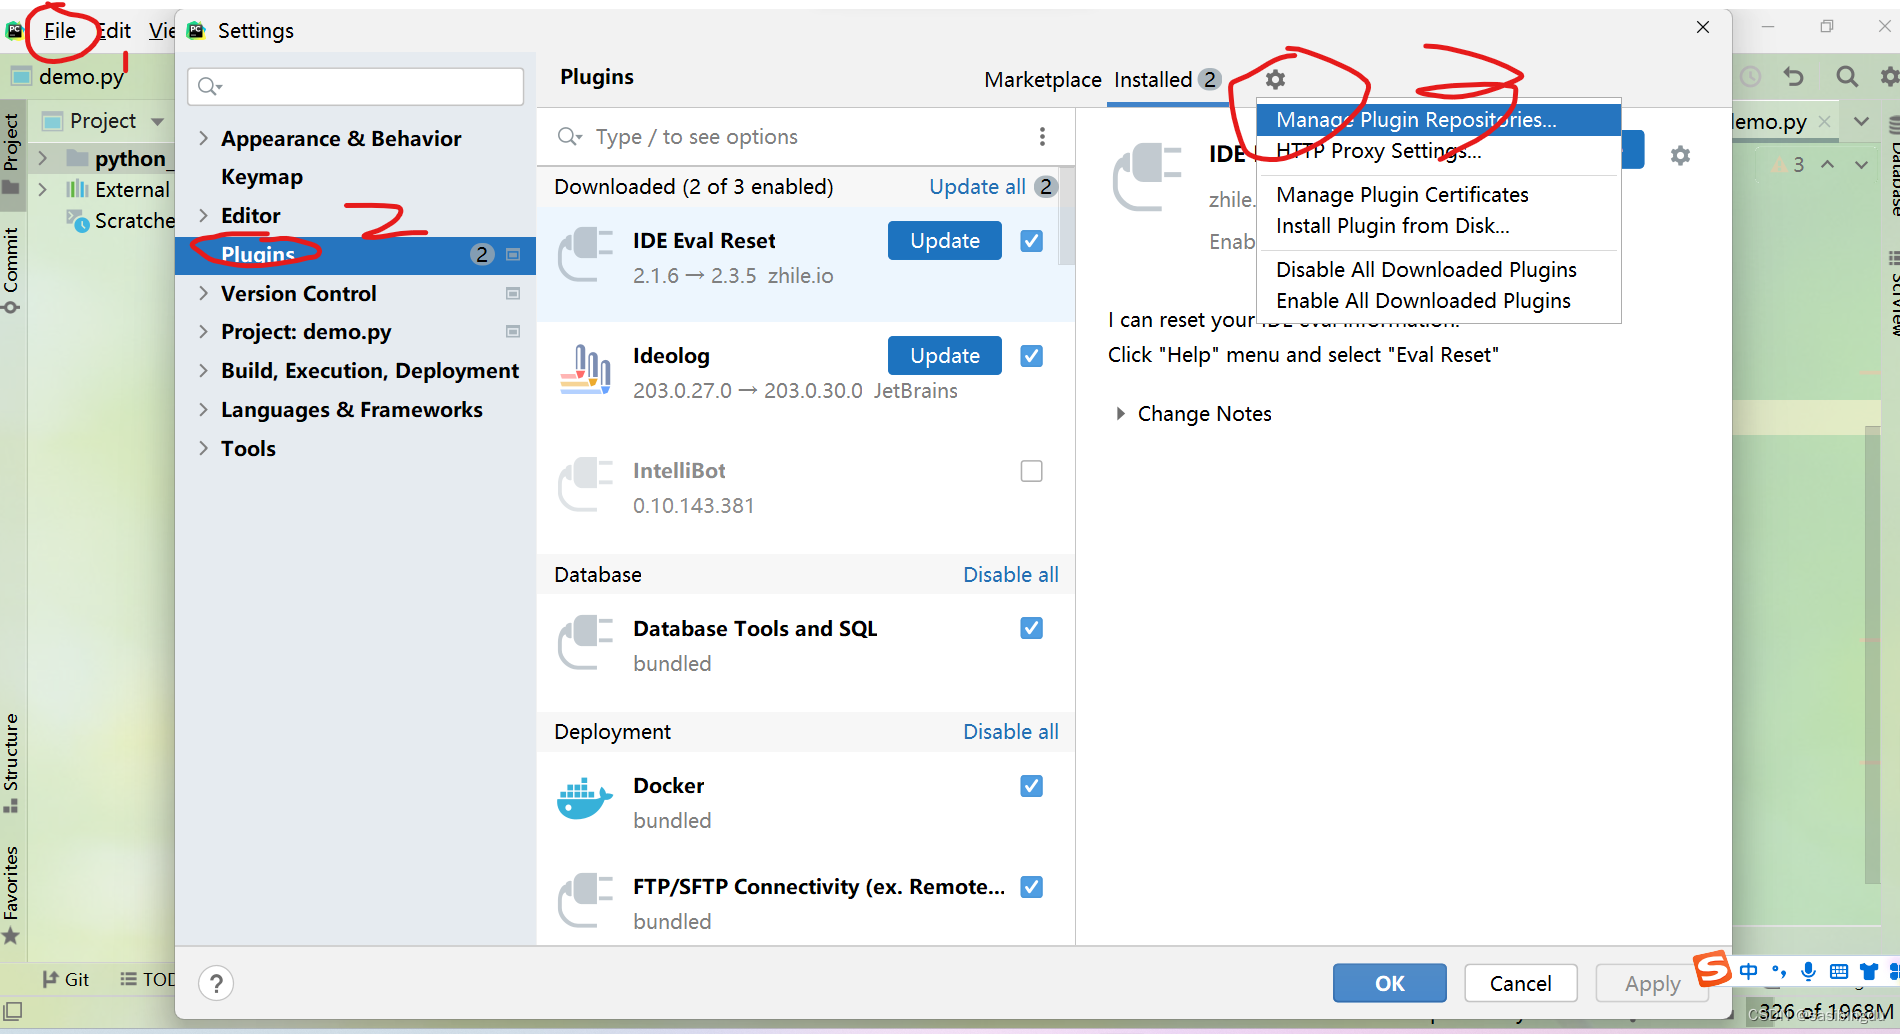Uncheck the Docker plugin checkbox
1900x1034 pixels.
click(x=1031, y=786)
